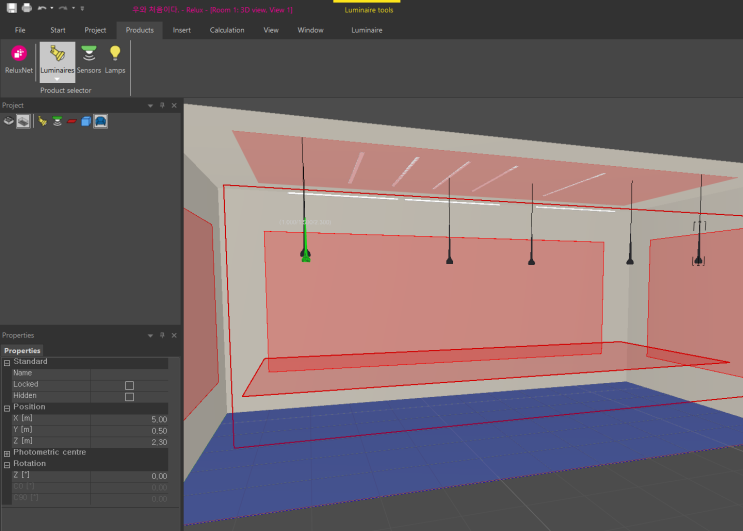Open the Lamps product selector
Screen dimensions: 743x531
[115, 57]
